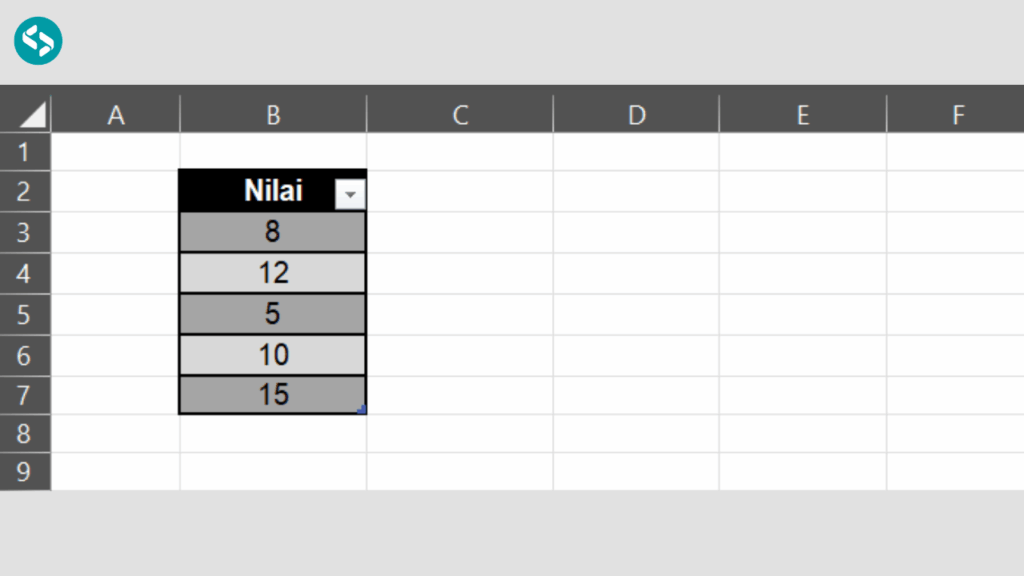
Task: Open the Nilai column filter dropdown
Action: [x=351, y=192]
